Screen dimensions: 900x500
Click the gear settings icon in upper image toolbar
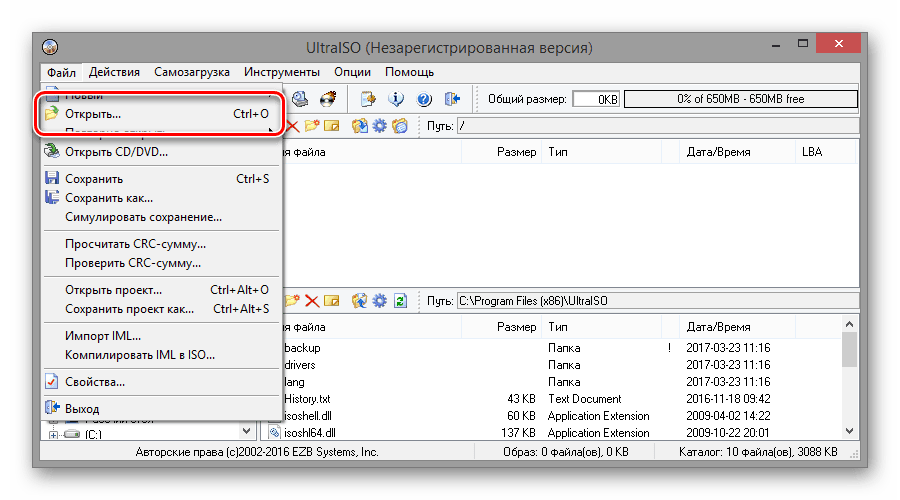(x=379, y=126)
